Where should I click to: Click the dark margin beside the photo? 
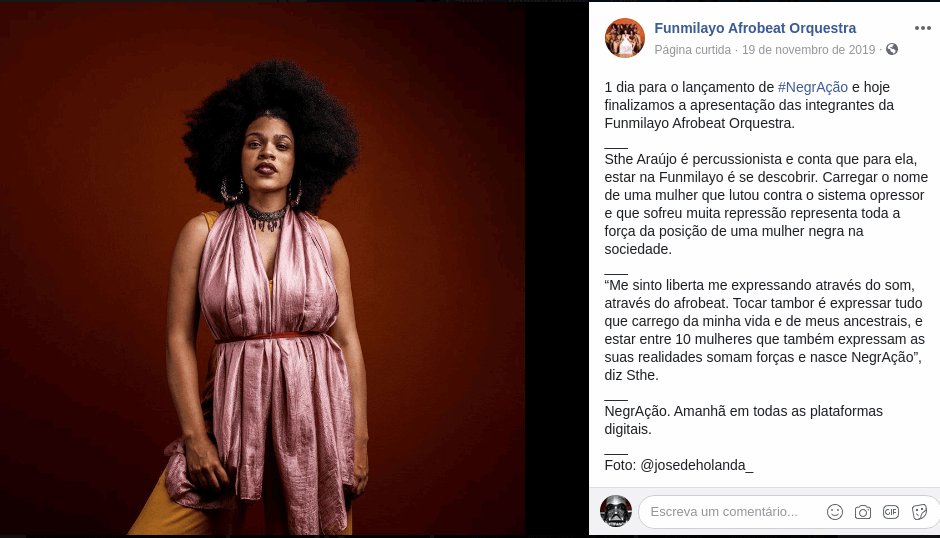tap(557, 269)
